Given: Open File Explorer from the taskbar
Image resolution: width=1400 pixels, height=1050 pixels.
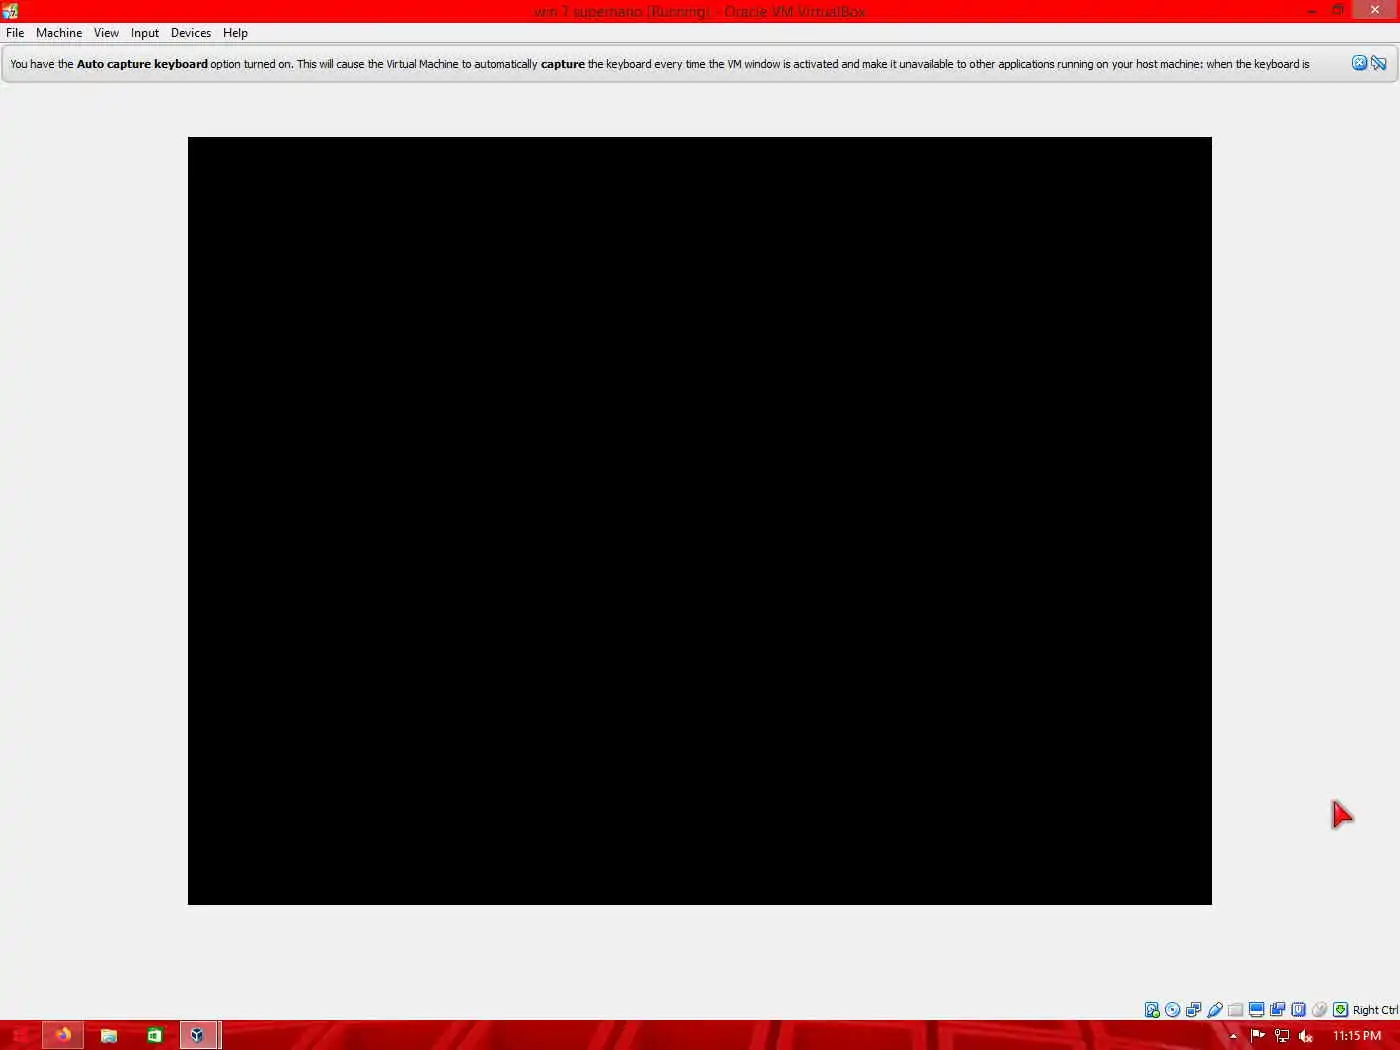Looking at the screenshot, I should click(x=109, y=1035).
